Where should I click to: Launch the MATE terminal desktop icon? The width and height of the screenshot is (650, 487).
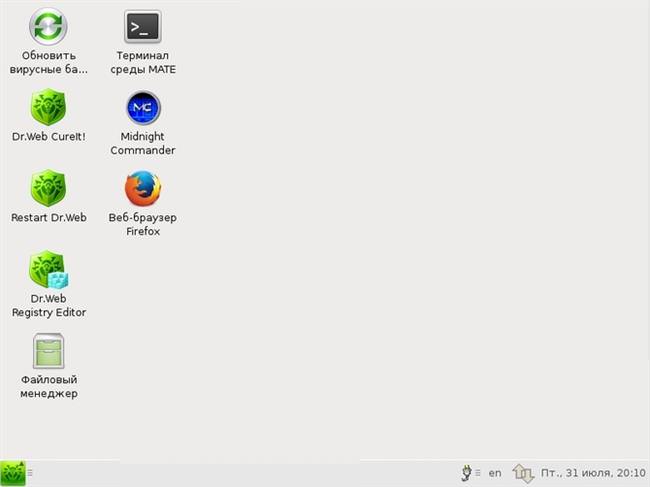[143, 27]
